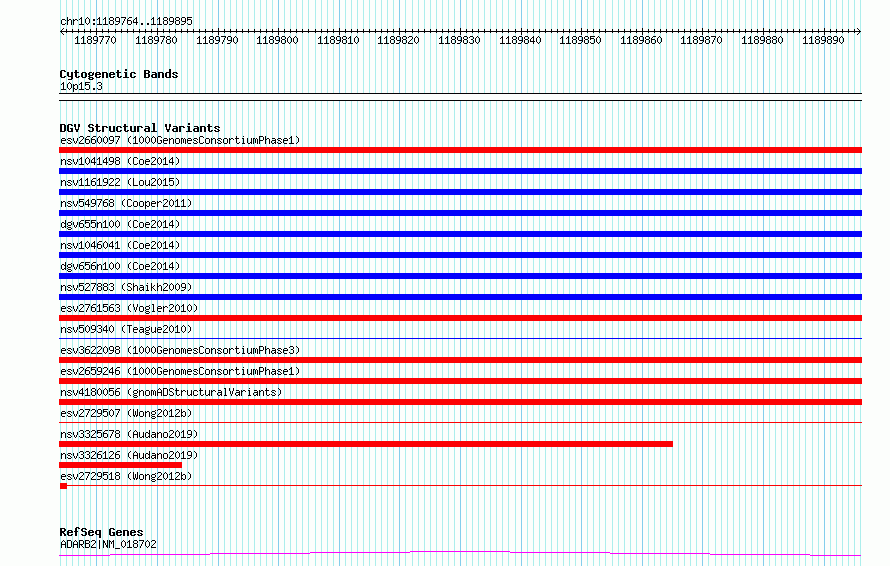Click the Cytogenetic Bands track heading
The height and width of the screenshot is (566, 890).
119,74
